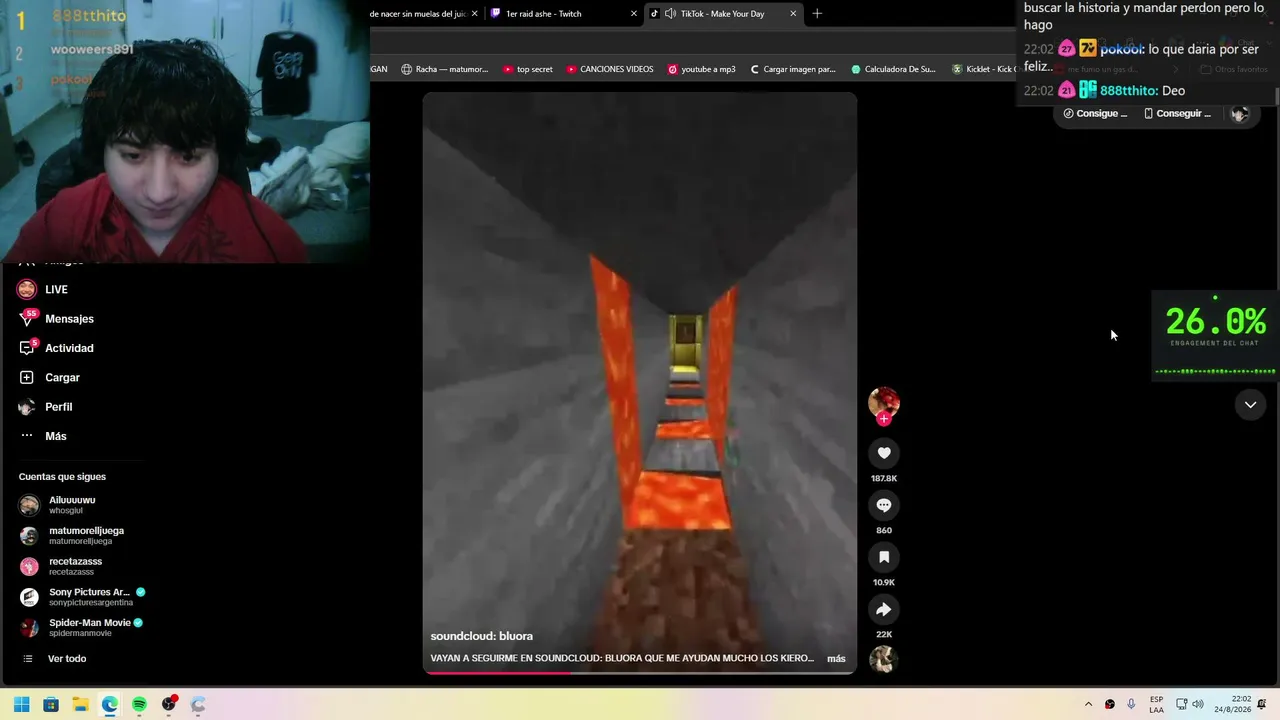This screenshot has width=1280, height=720.
Task: Save video with the bookmark icon
Action: [884, 557]
